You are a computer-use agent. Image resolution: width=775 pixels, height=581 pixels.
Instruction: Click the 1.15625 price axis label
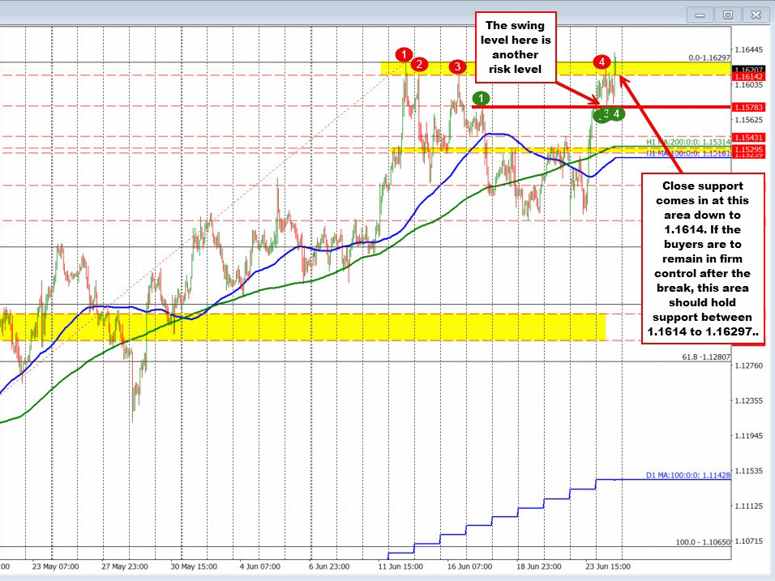(749, 120)
